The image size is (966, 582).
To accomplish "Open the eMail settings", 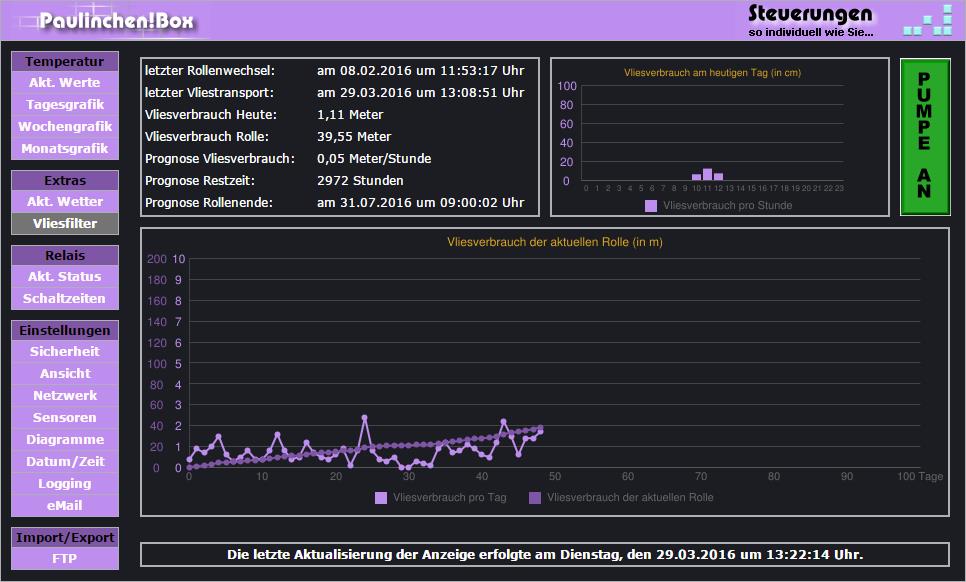I will click(64, 506).
